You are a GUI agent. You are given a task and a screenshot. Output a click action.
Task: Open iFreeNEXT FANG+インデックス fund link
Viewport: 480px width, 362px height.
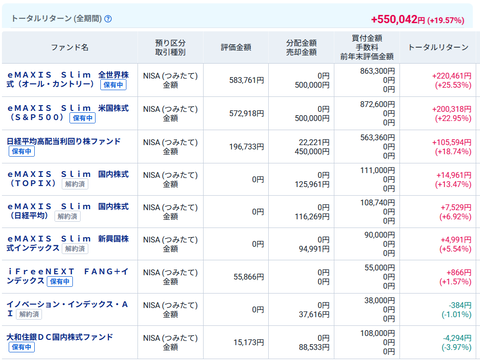coord(68,276)
